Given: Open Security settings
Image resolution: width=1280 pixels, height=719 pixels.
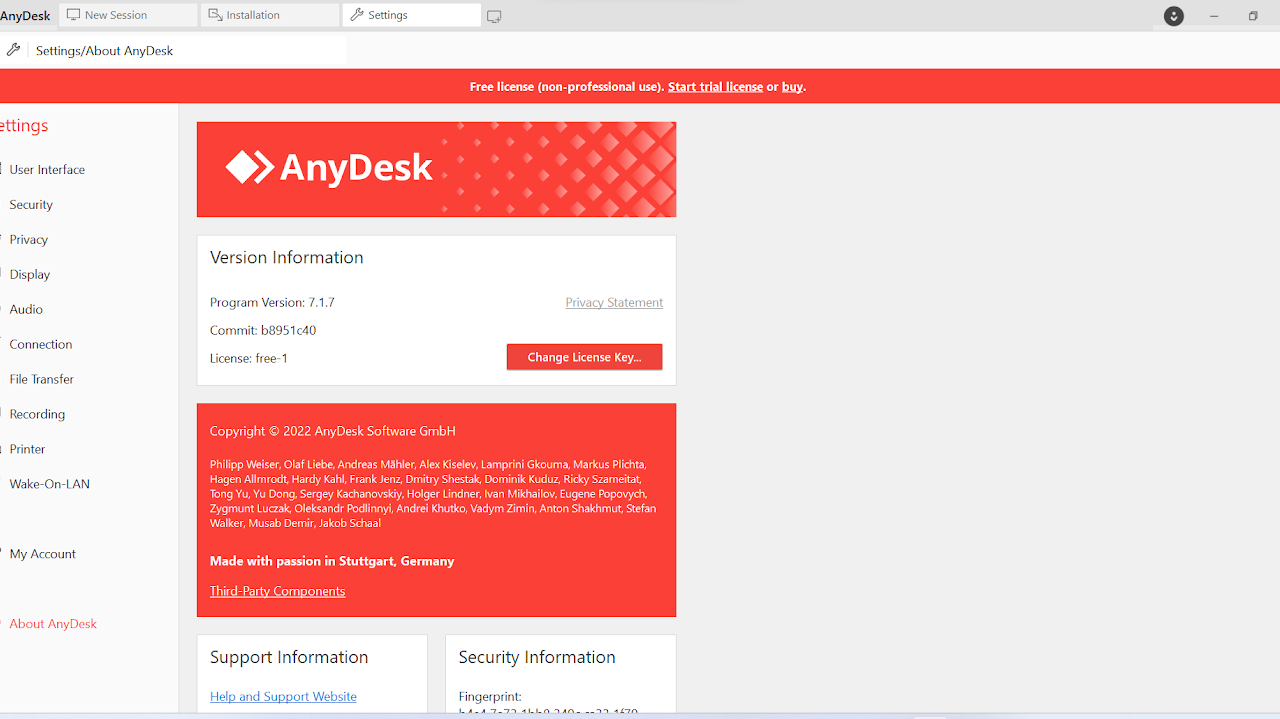Looking at the screenshot, I should [31, 205].
